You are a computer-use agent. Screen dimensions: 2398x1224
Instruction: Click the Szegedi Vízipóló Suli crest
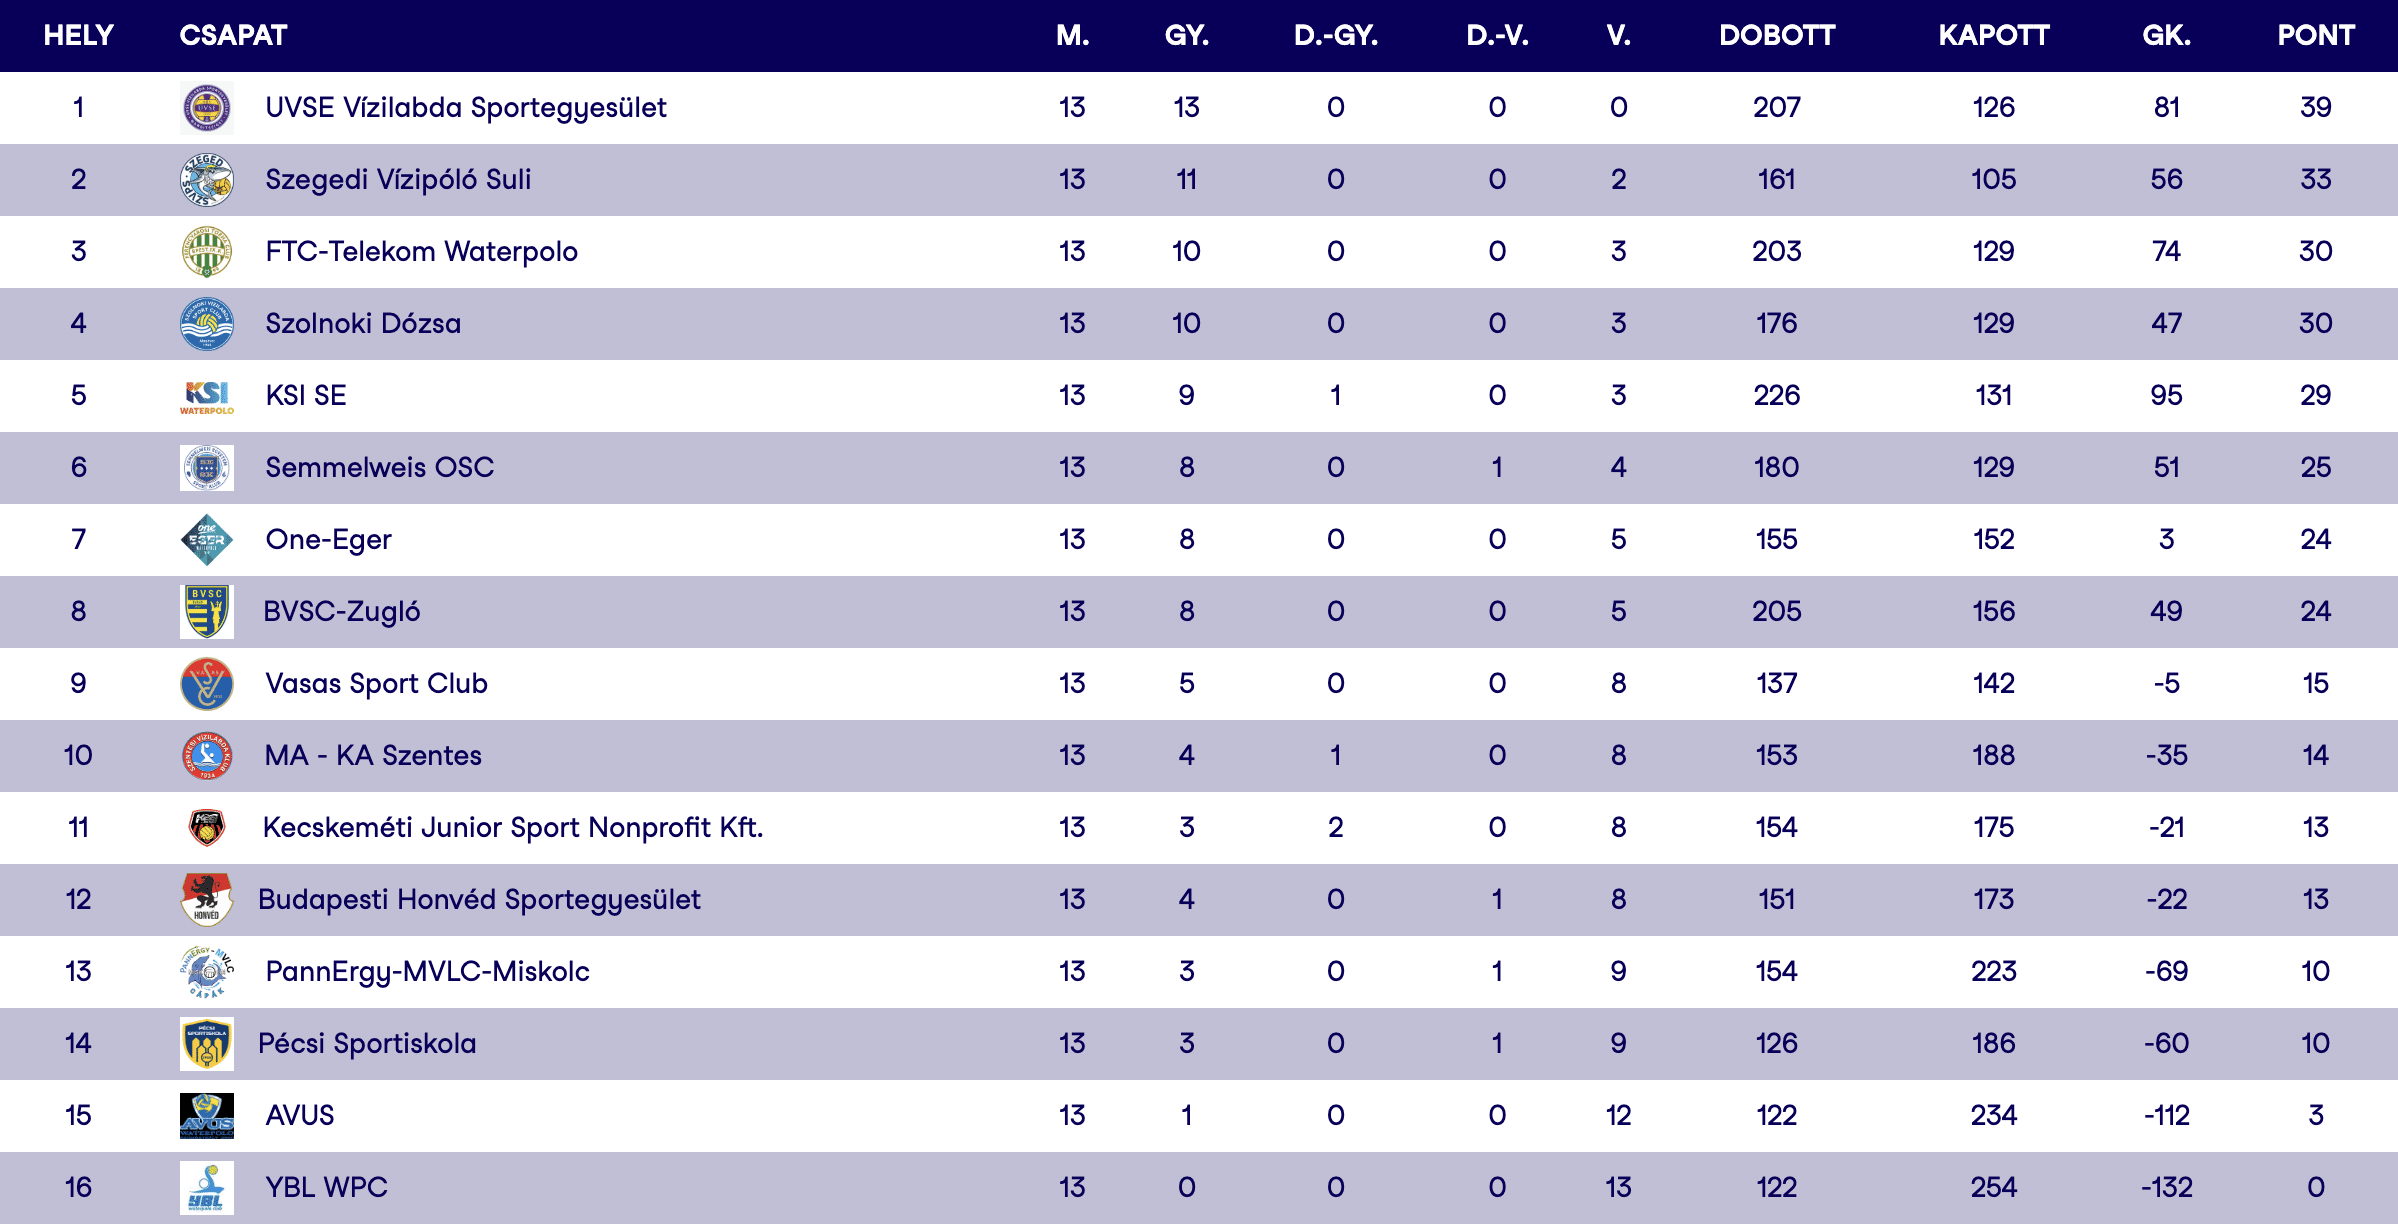coord(206,180)
